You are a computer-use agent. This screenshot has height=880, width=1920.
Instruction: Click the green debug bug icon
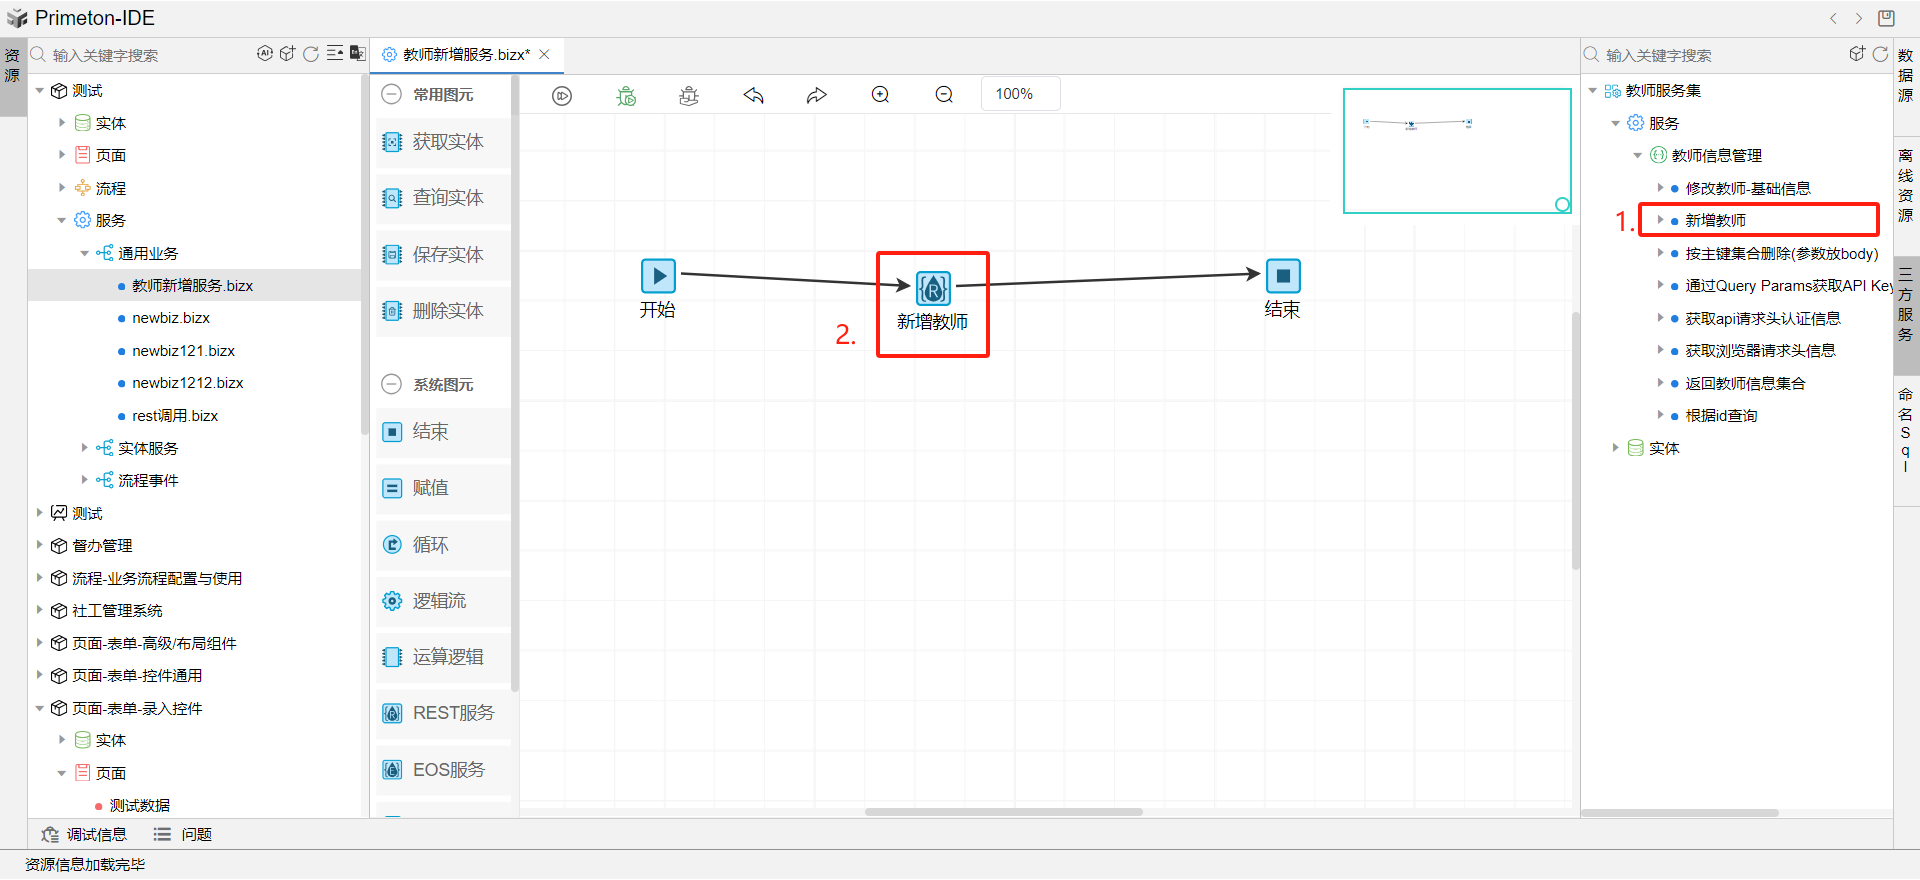pos(626,96)
